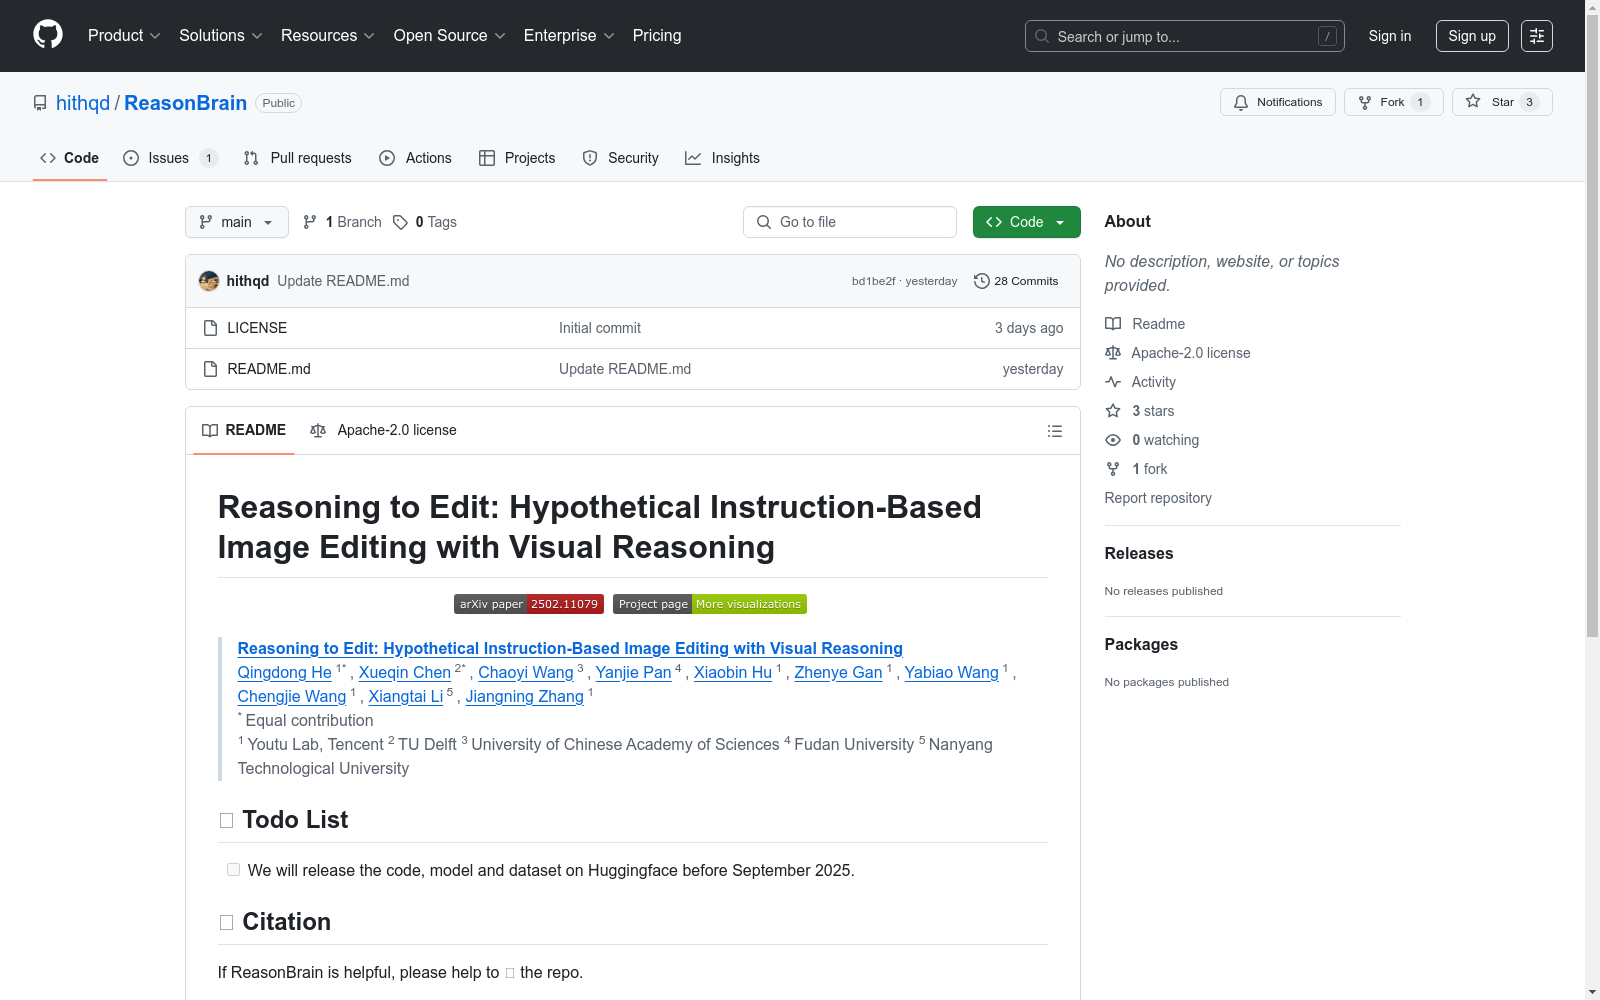
Task: Open the Yabiao Wang author link
Action: [952, 672]
